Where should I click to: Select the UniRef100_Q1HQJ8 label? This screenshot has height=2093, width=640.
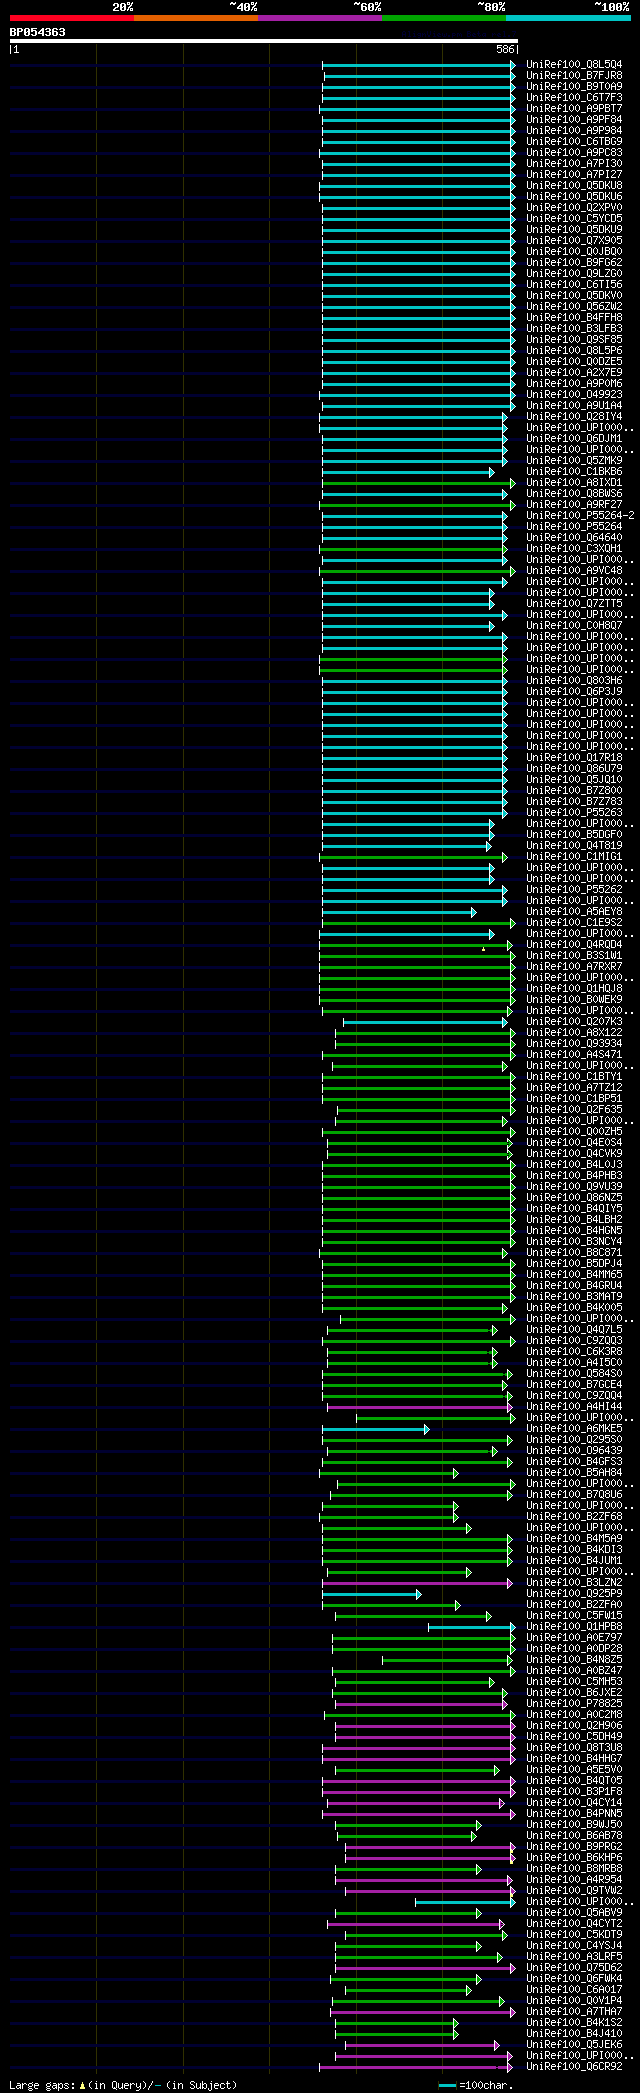click(574, 988)
